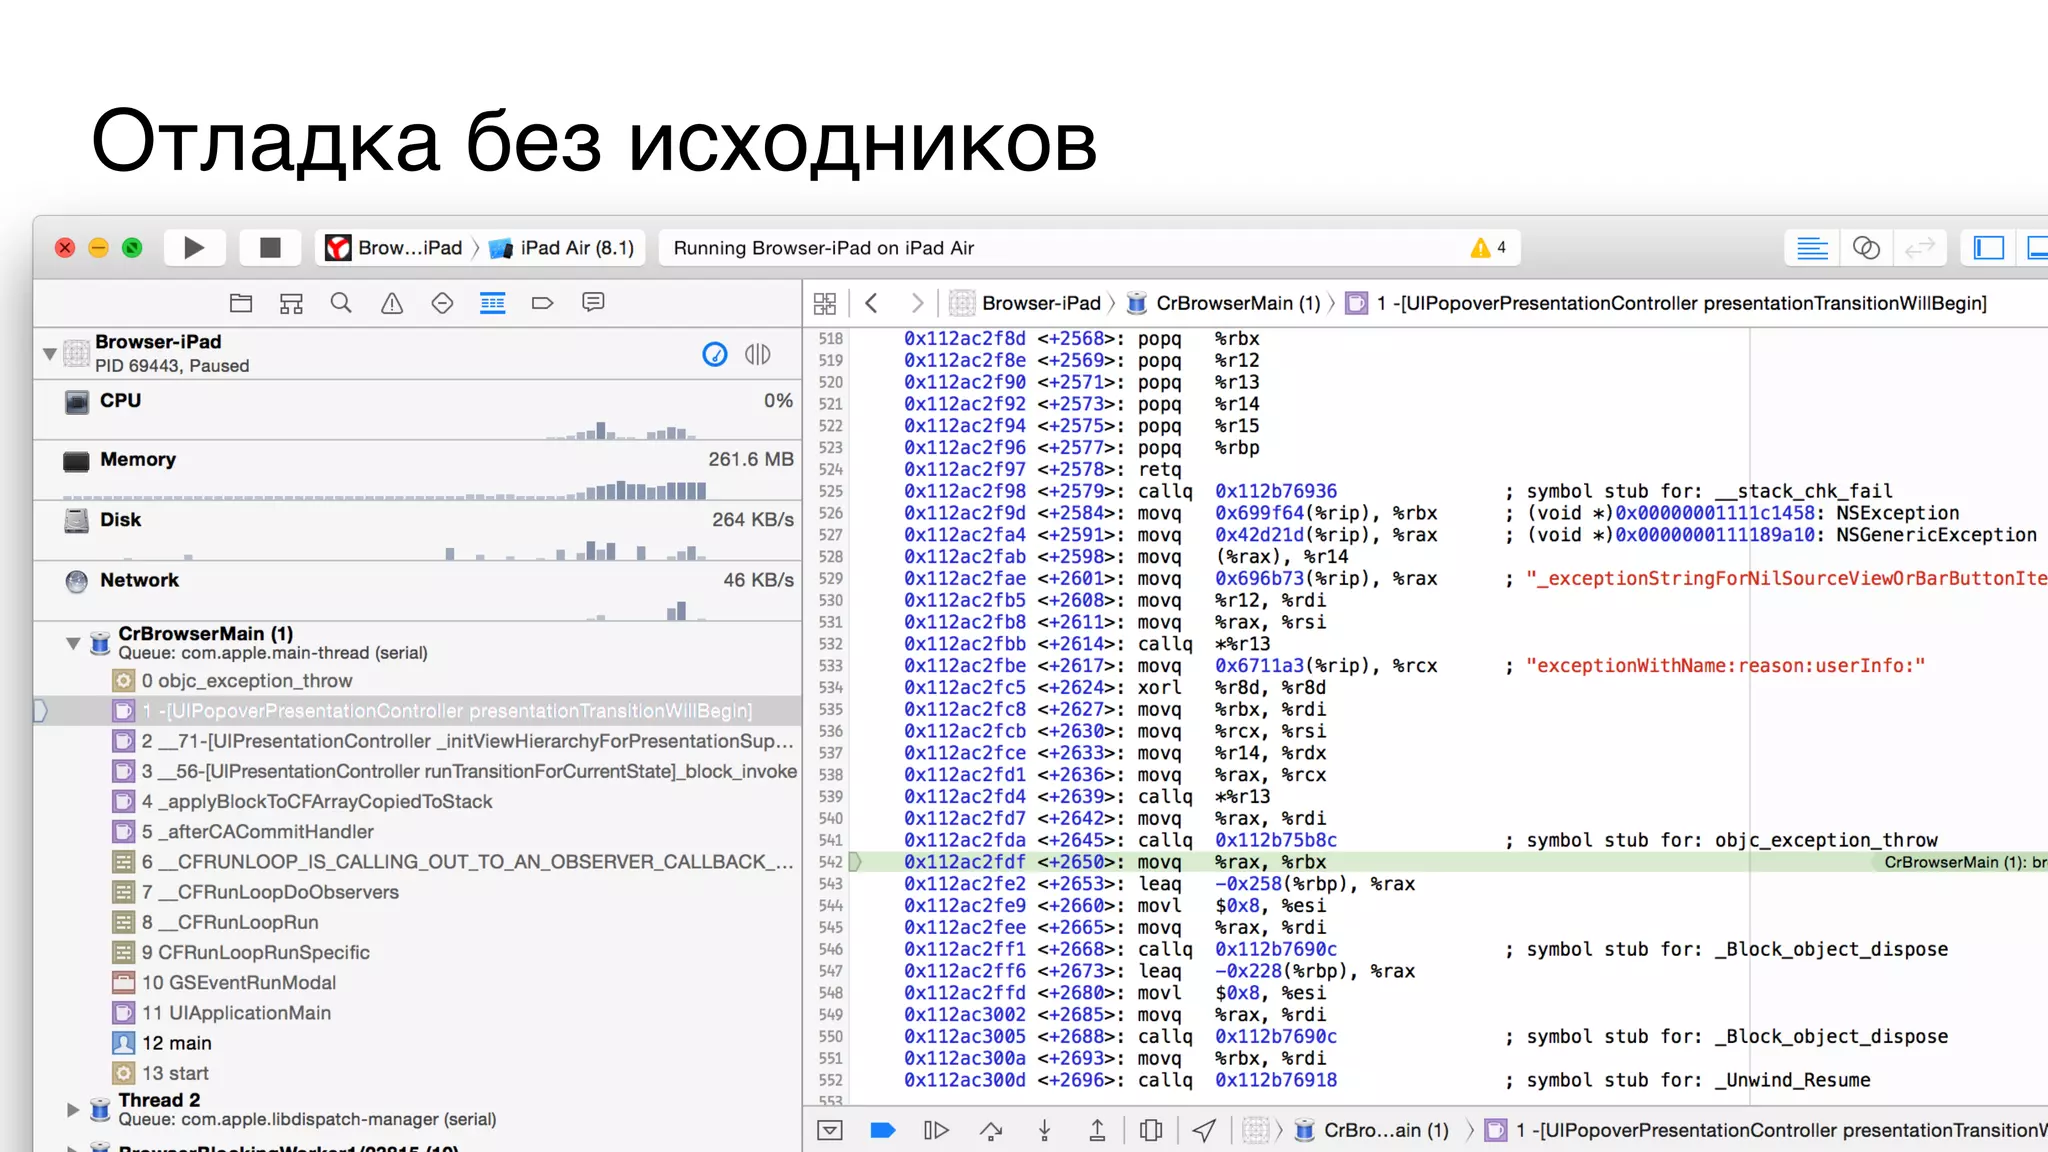Switch to the assistant editor
The height and width of the screenshot is (1152, 2048).
[1866, 248]
